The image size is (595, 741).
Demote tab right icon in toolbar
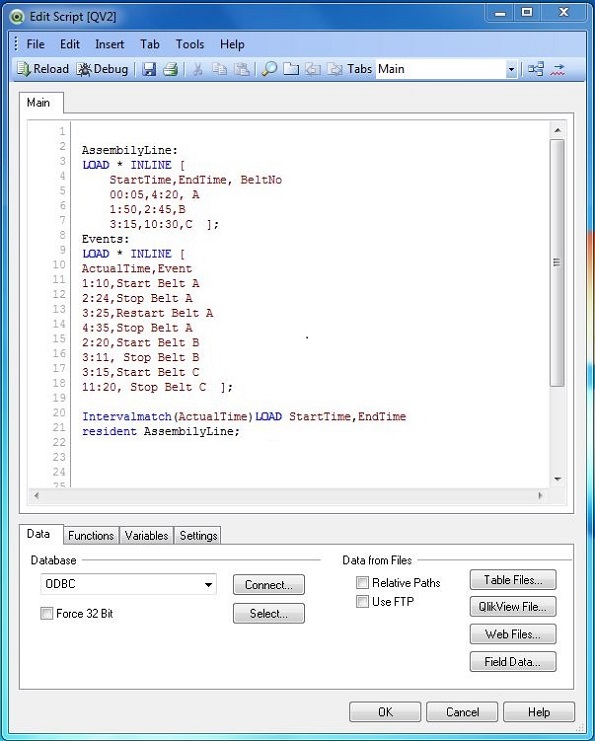click(335, 69)
